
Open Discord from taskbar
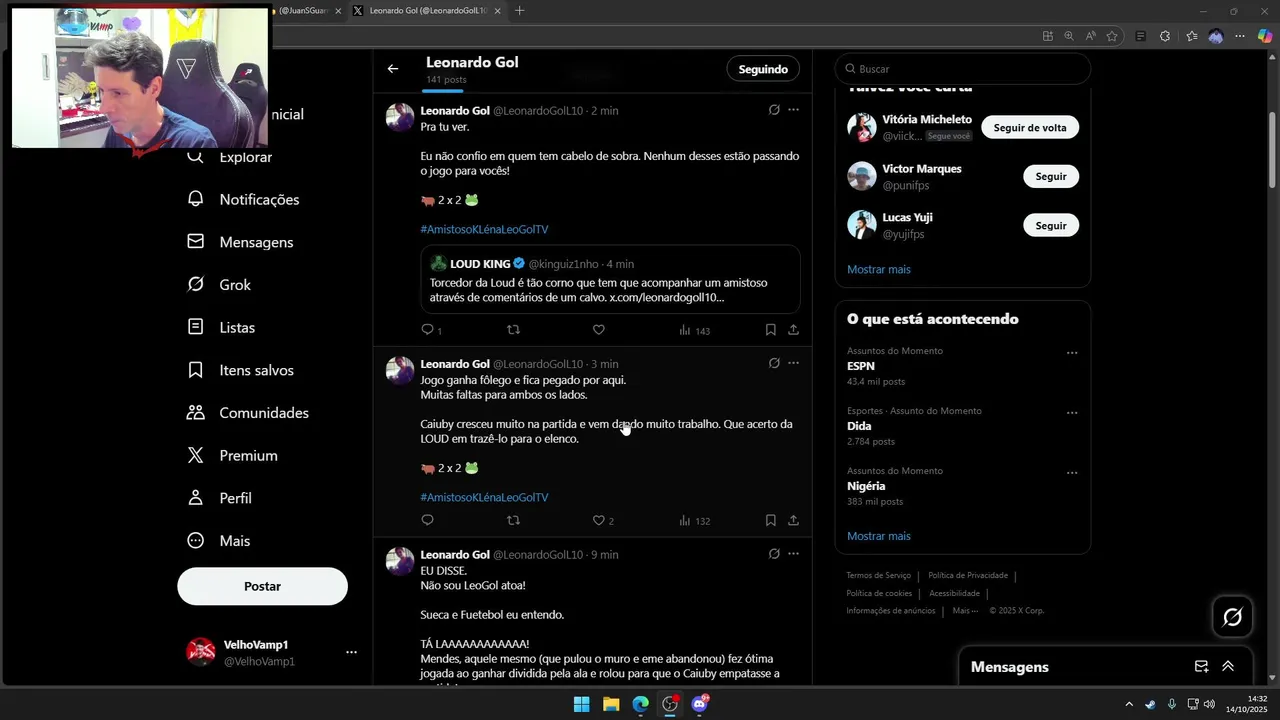(700, 704)
